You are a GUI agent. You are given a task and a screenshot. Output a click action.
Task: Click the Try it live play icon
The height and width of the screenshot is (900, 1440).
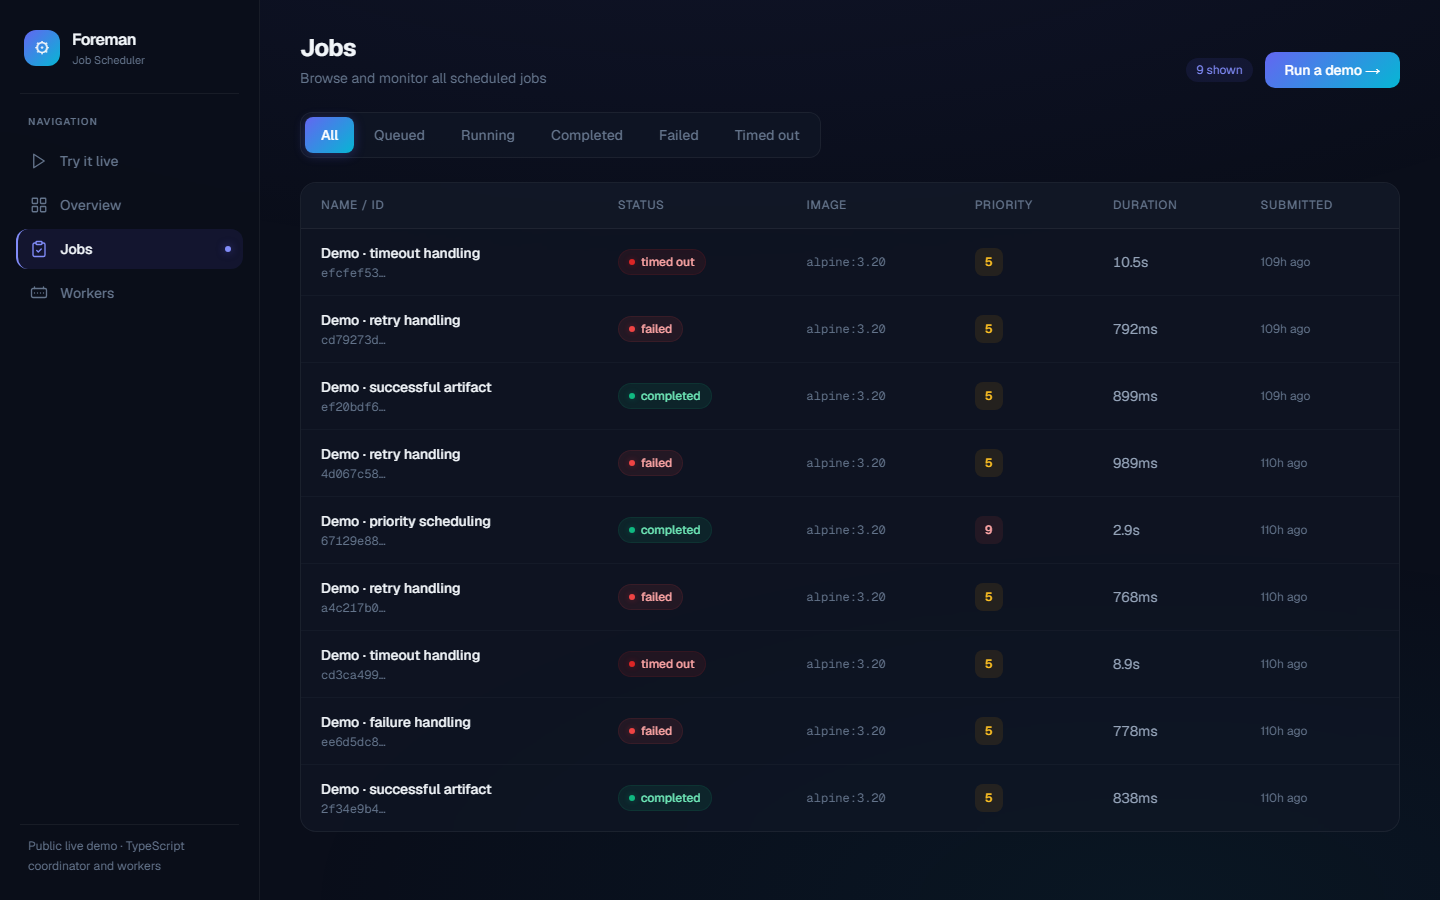(x=39, y=161)
